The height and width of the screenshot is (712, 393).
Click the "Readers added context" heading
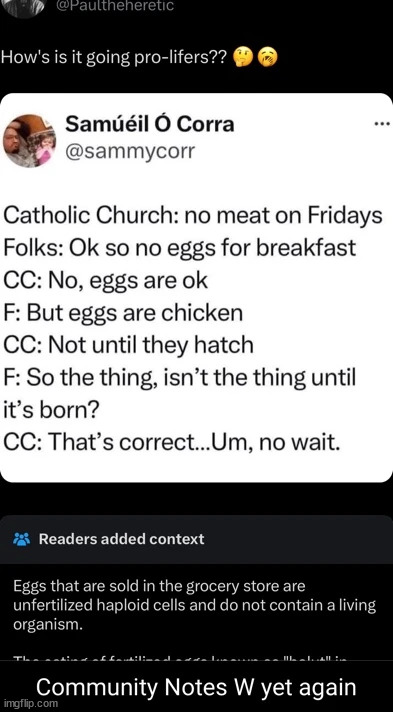[x=121, y=539]
